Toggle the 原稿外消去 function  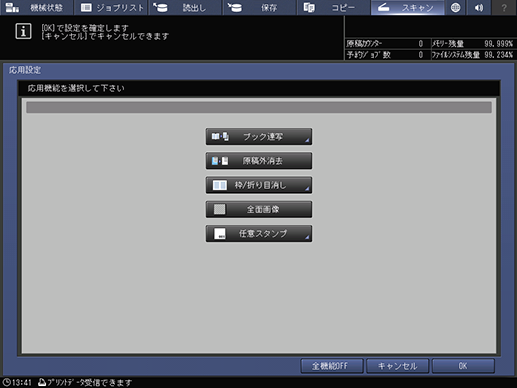(259, 161)
